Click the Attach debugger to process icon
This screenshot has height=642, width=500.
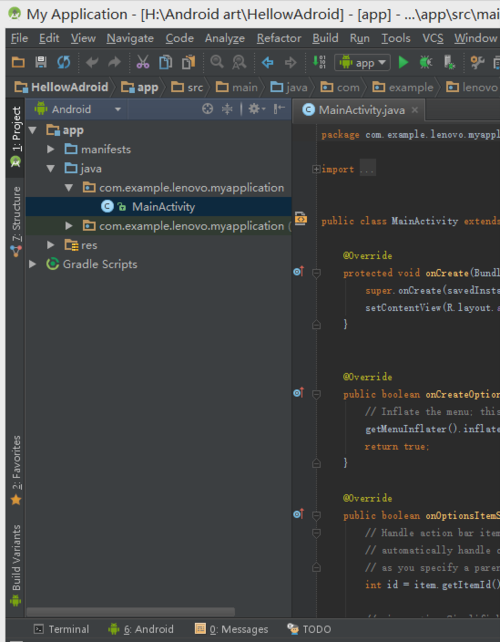[x=449, y=62]
